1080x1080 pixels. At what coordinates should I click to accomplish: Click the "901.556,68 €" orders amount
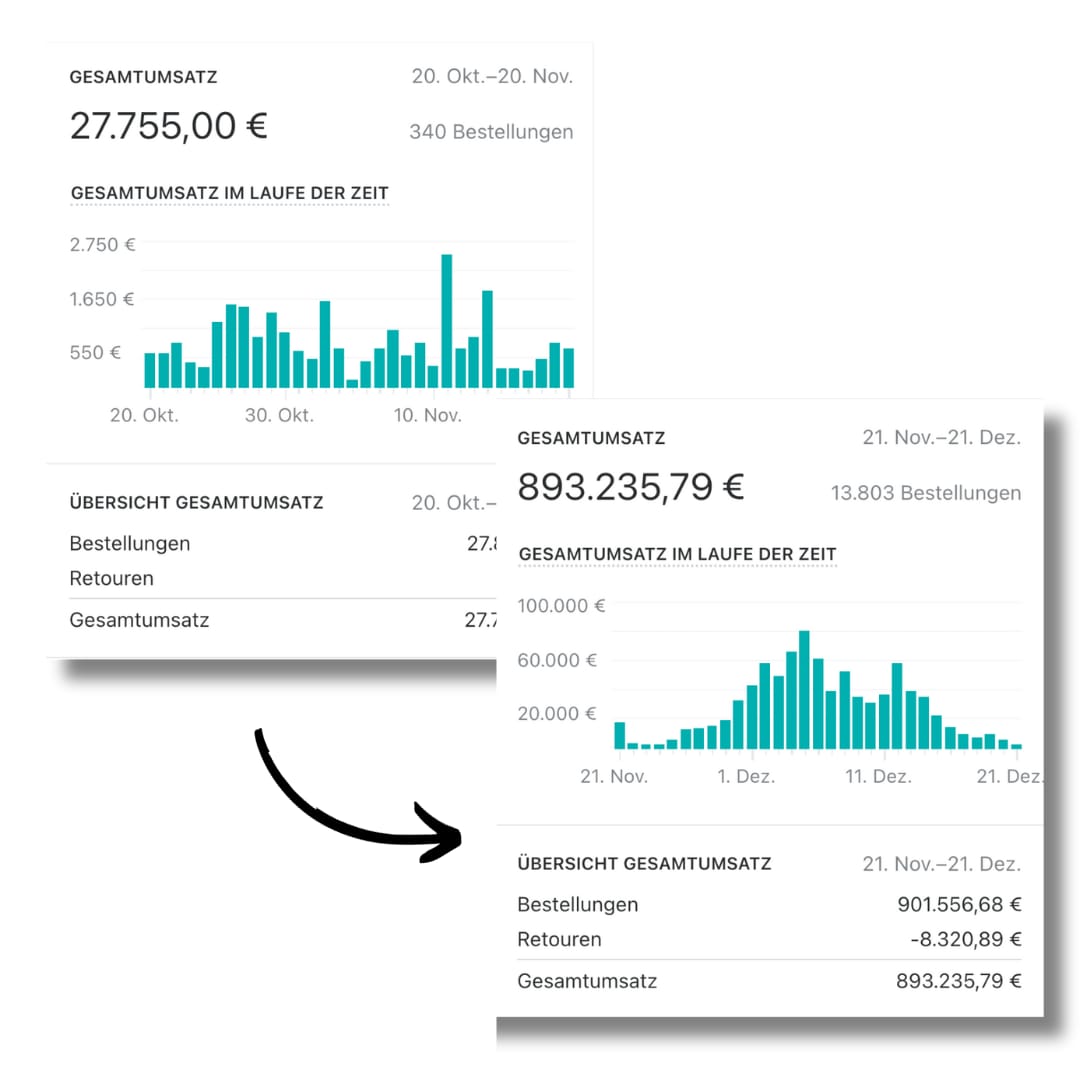click(x=959, y=904)
